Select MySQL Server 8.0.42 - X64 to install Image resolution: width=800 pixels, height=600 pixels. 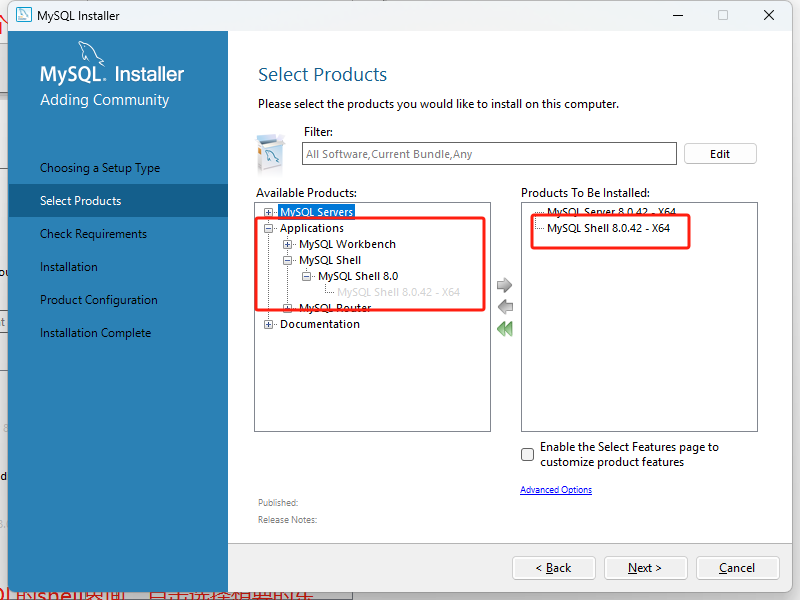pyautogui.click(x=611, y=211)
